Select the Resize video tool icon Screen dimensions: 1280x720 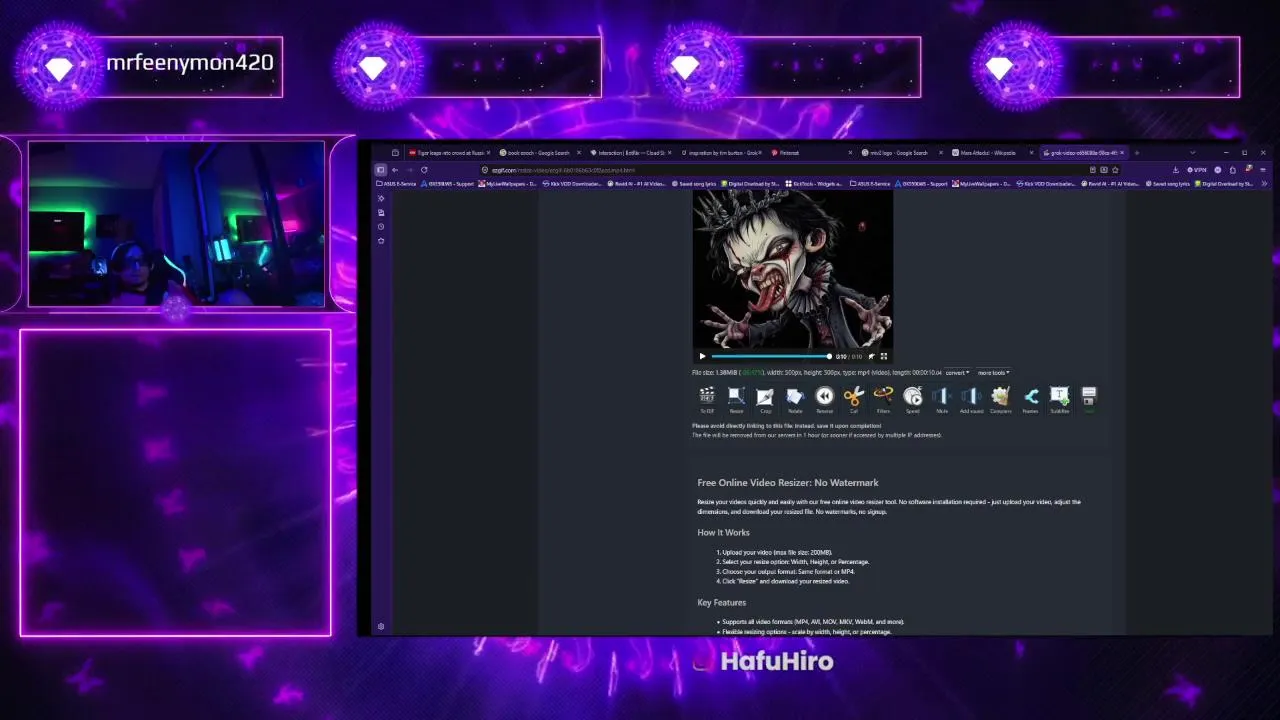(736, 400)
